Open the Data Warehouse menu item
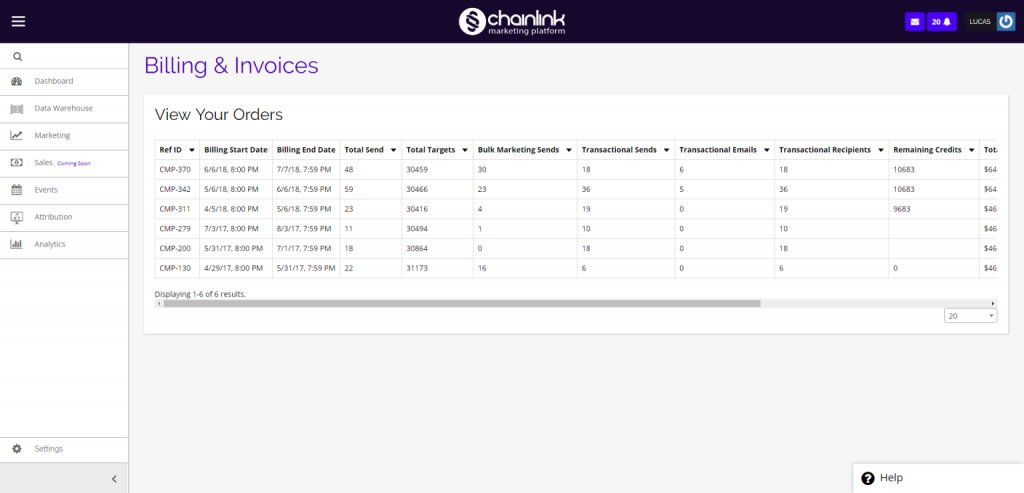Viewport: 1024px width, 493px height. (x=64, y=108)
